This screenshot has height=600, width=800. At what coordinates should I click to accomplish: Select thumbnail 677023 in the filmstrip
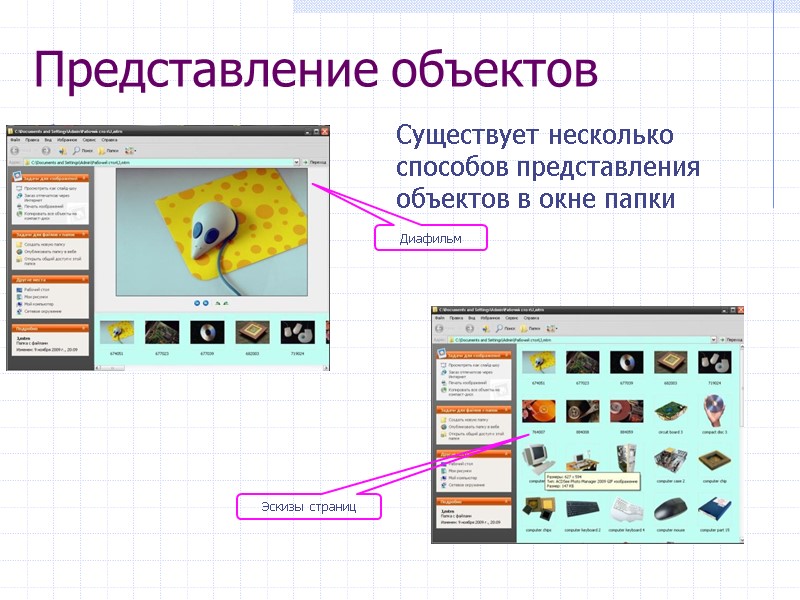pyautogui.click(x=161, y=332)
